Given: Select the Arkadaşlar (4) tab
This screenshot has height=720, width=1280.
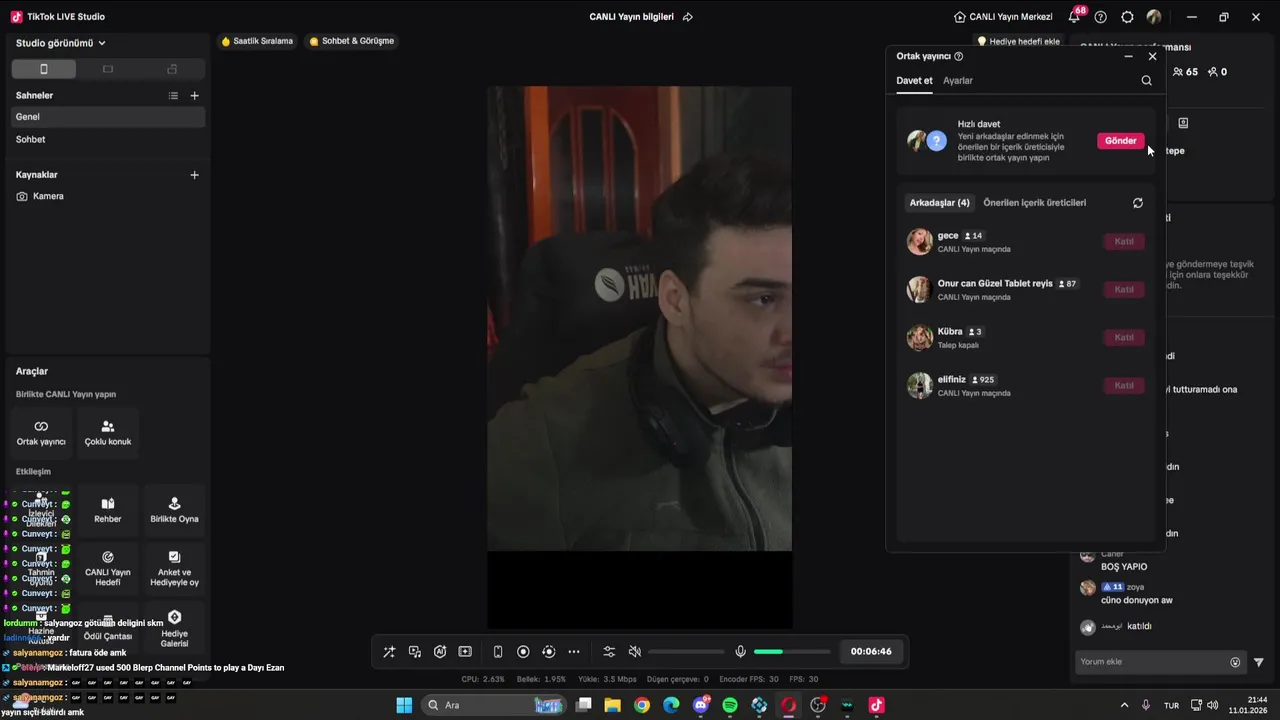Looking at the screenshot, I should click(x=939, y=203).
